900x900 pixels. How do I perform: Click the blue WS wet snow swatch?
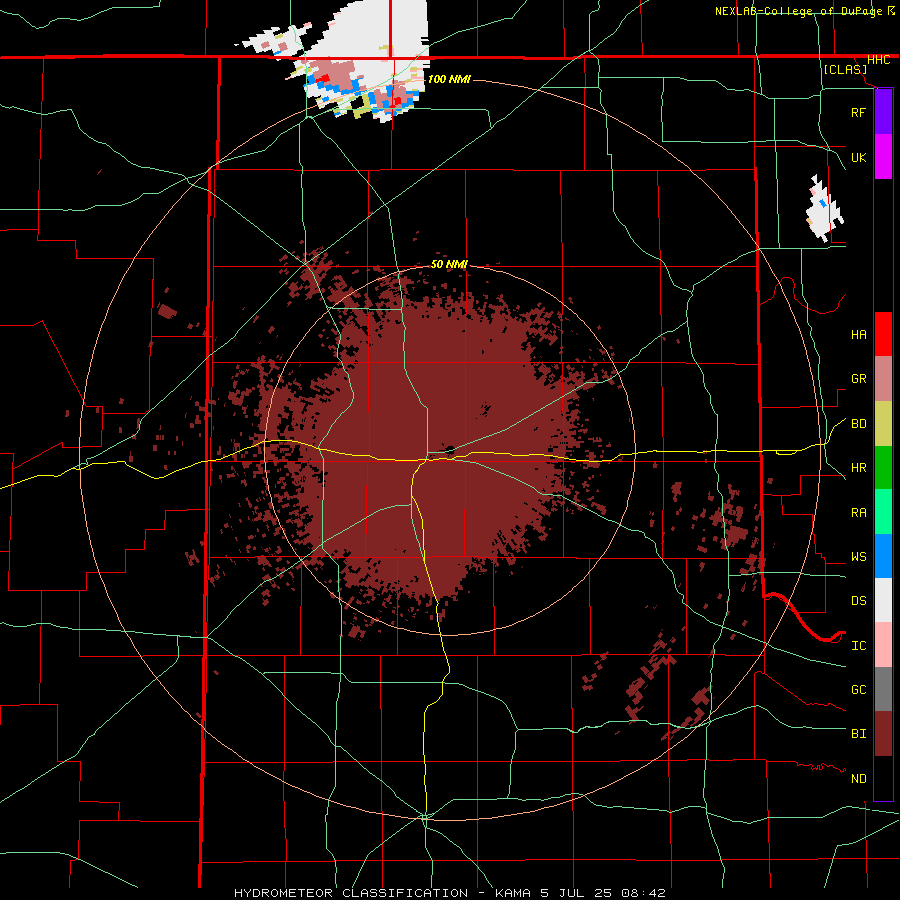pyautogui.click(x=883, y=556)
